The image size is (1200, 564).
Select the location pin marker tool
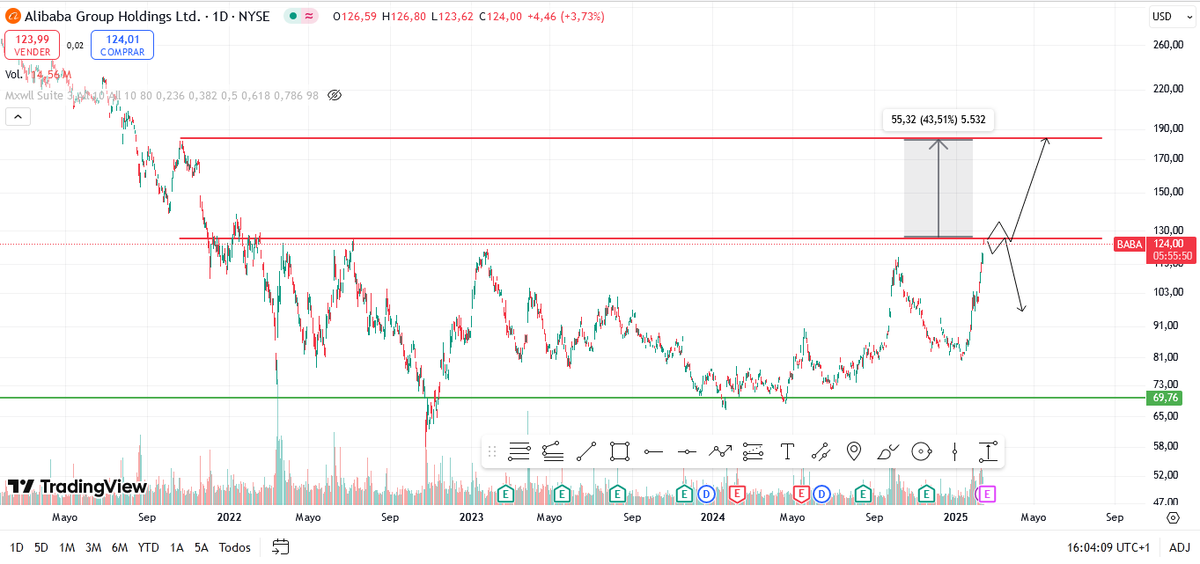pyautogui.click(x=854, y=452)
